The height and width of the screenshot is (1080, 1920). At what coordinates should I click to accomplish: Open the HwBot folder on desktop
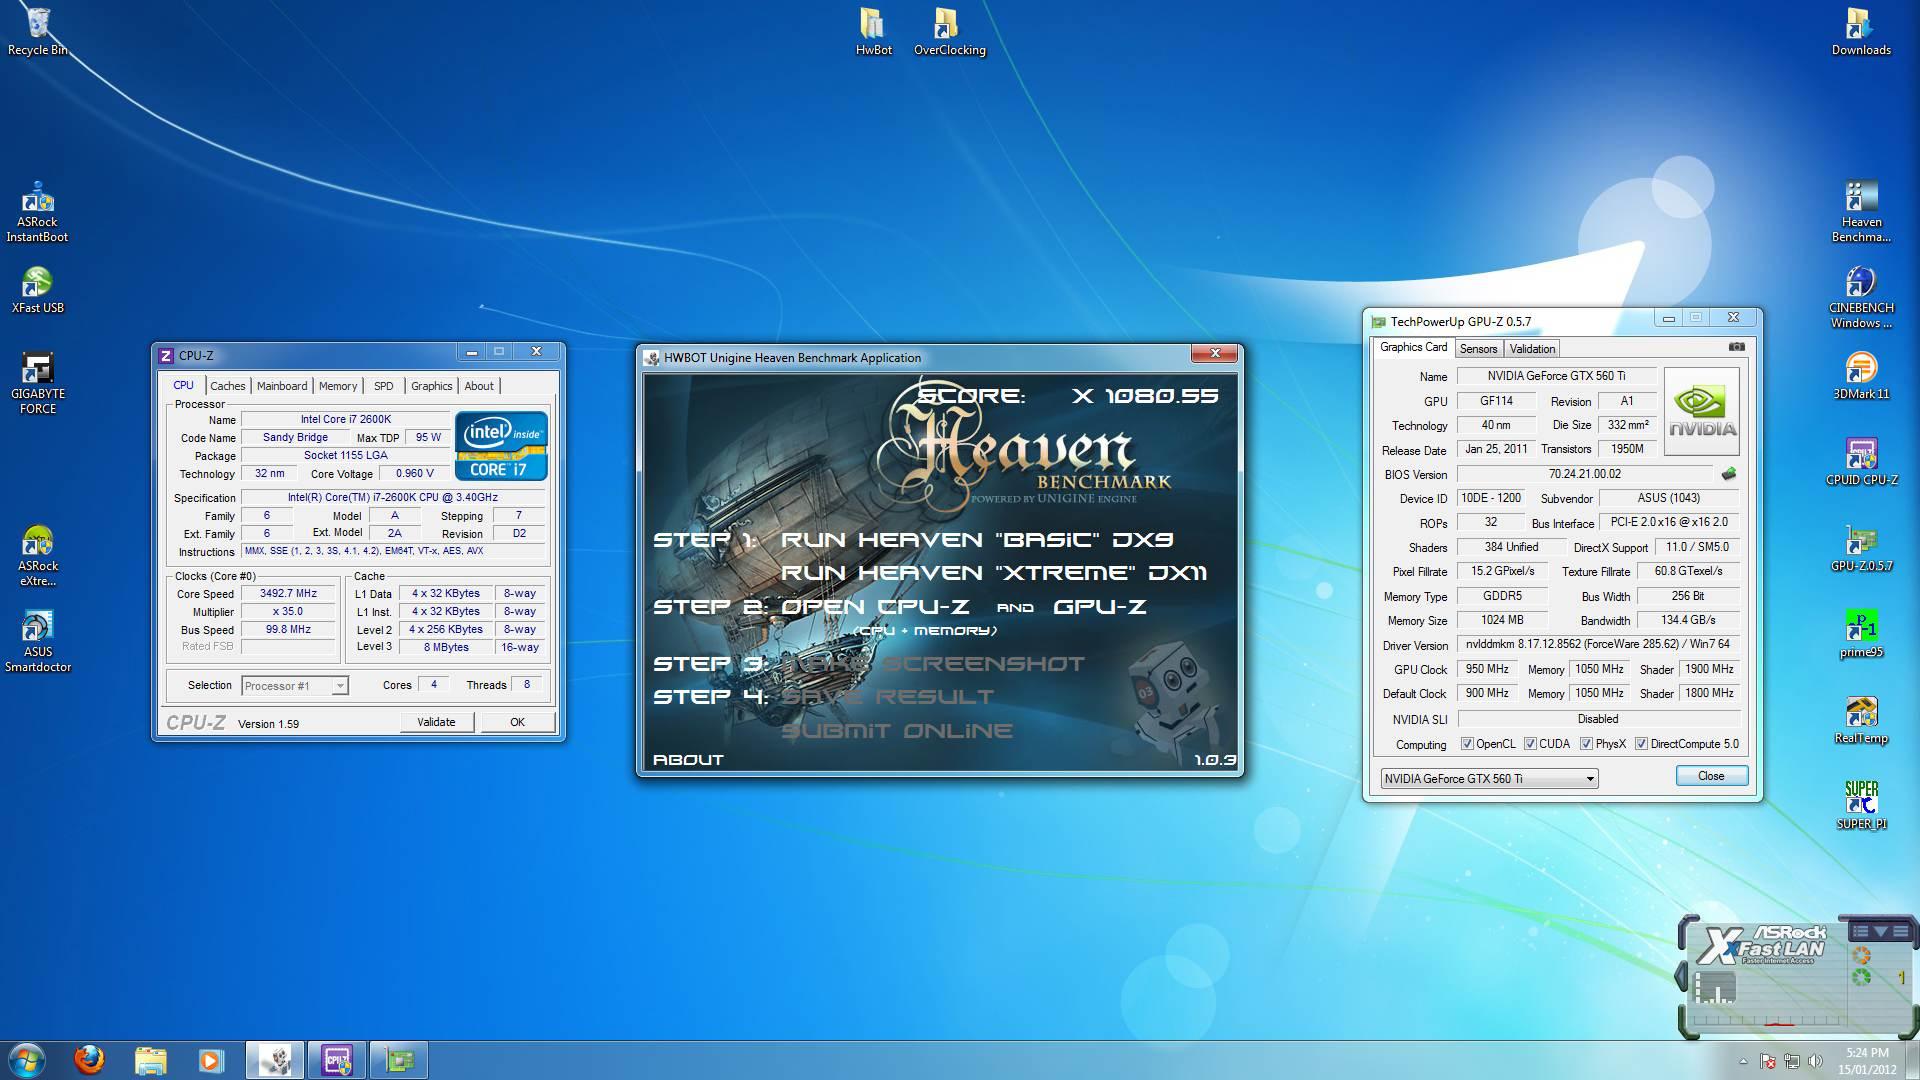(873, 31)
